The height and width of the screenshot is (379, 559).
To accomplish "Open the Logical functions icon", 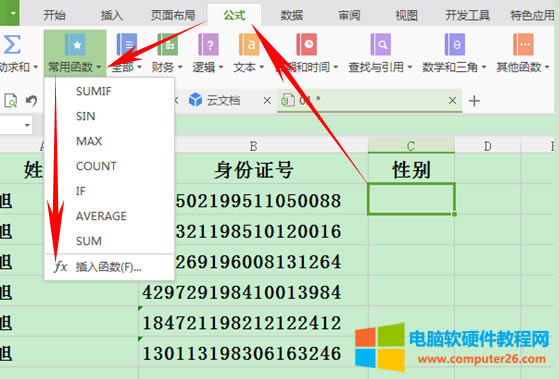I will pyautogui.click(x=208, y=45).
